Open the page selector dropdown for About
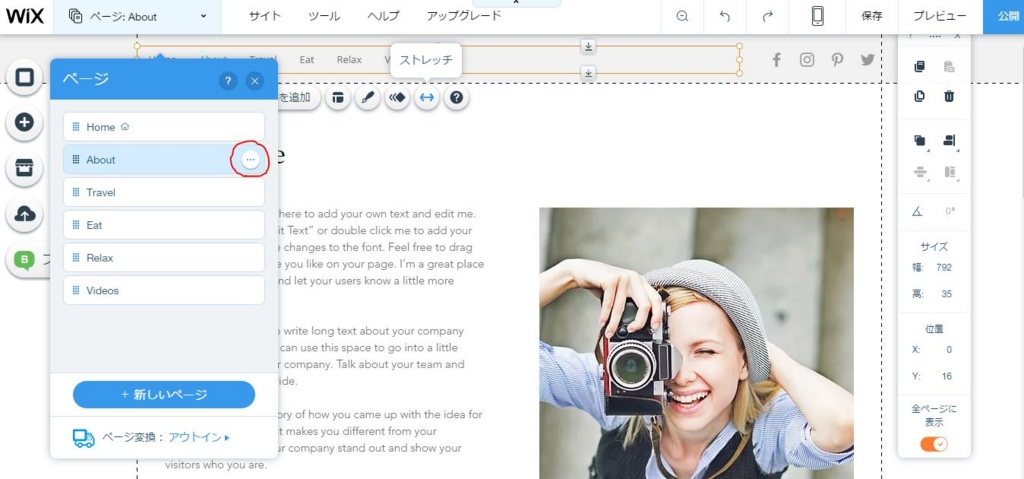Screen dimensions: 1024x479 point(137,16)
